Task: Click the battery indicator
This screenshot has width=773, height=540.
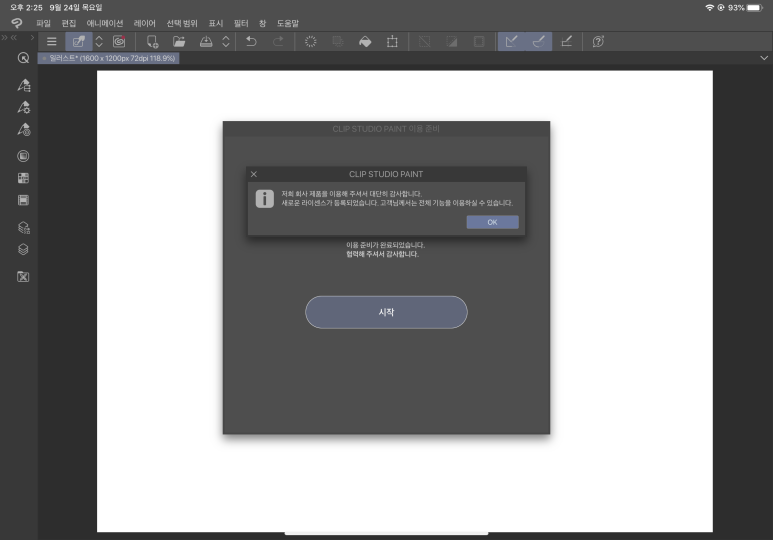Action: click(754, 7)
